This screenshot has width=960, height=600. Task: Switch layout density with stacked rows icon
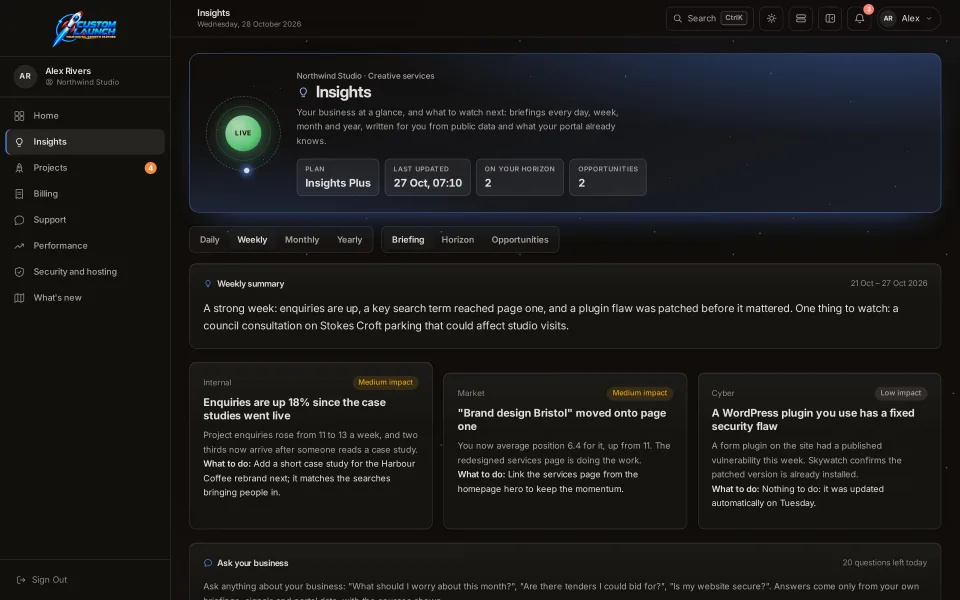coord(801,18)
